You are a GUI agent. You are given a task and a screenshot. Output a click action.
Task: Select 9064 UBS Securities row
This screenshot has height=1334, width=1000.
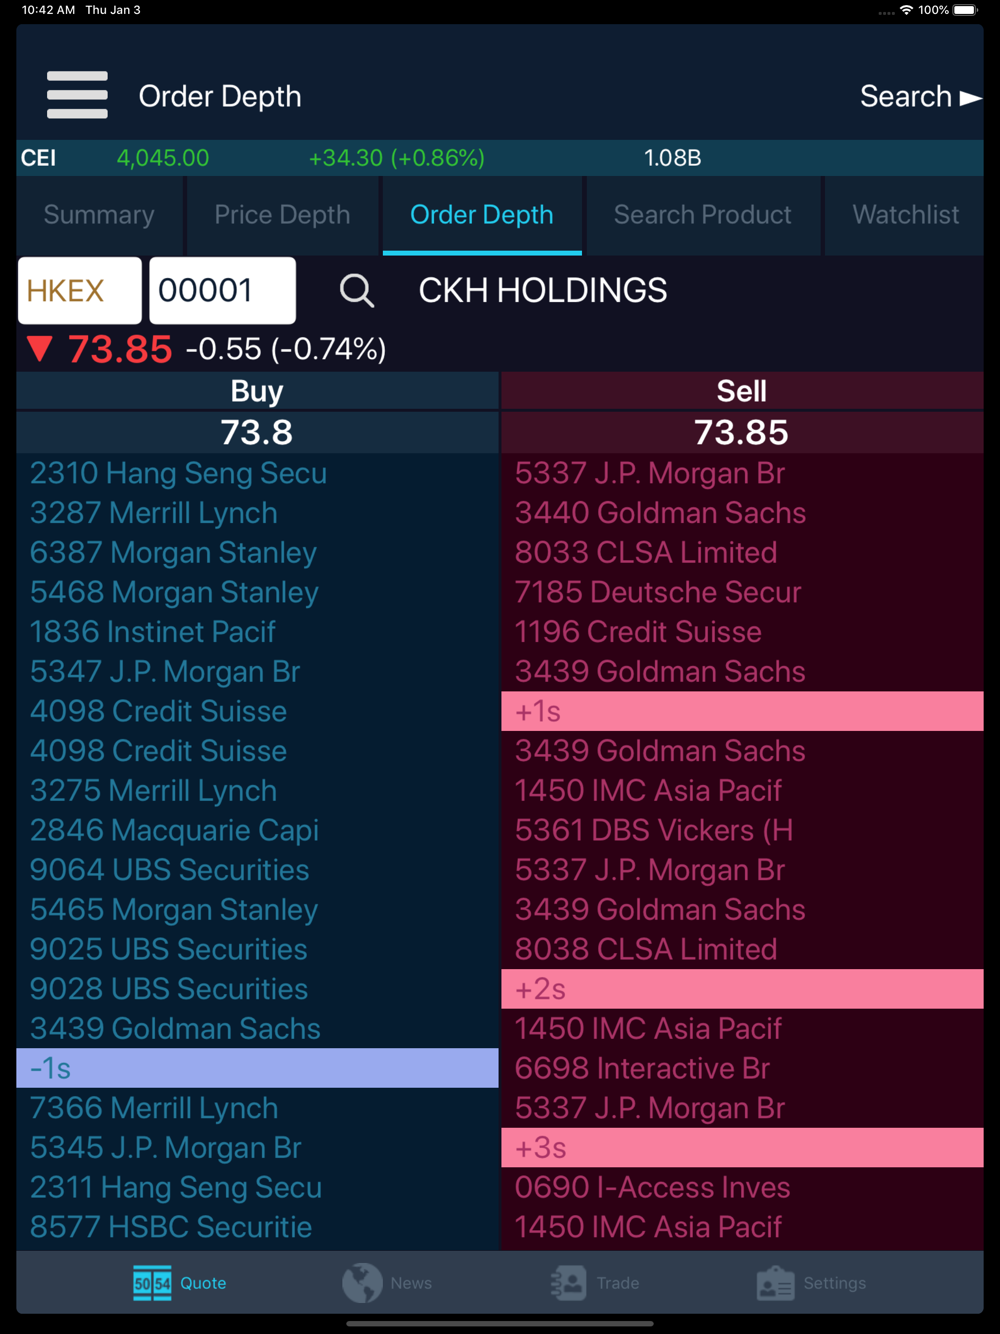[257, 870]
